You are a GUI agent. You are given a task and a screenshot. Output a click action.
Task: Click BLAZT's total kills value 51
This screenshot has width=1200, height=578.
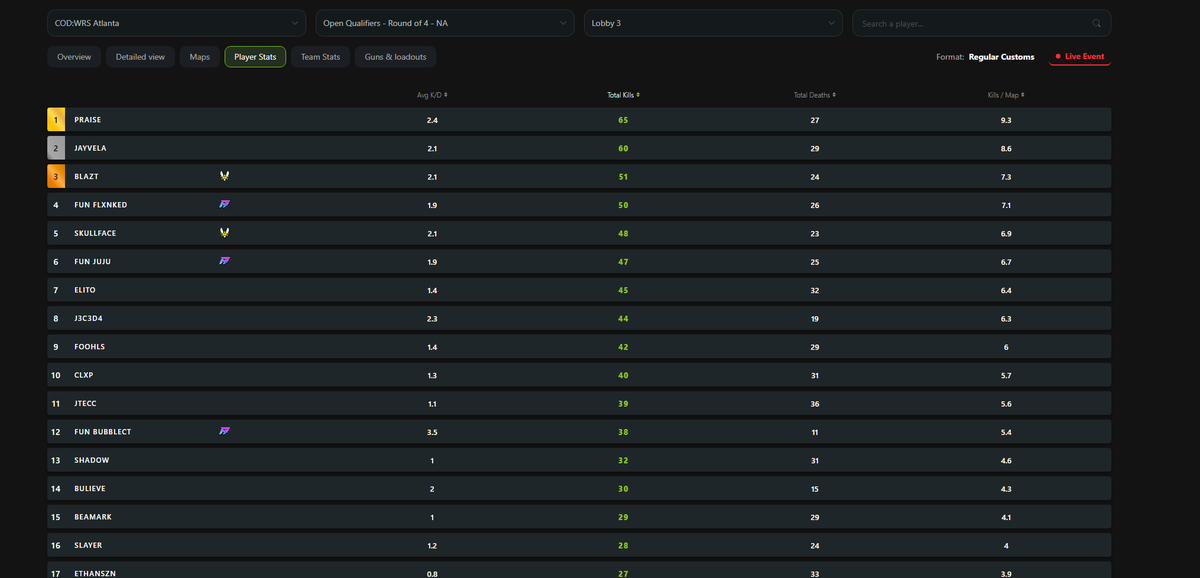pyautogui.click(x=623, y=176)
